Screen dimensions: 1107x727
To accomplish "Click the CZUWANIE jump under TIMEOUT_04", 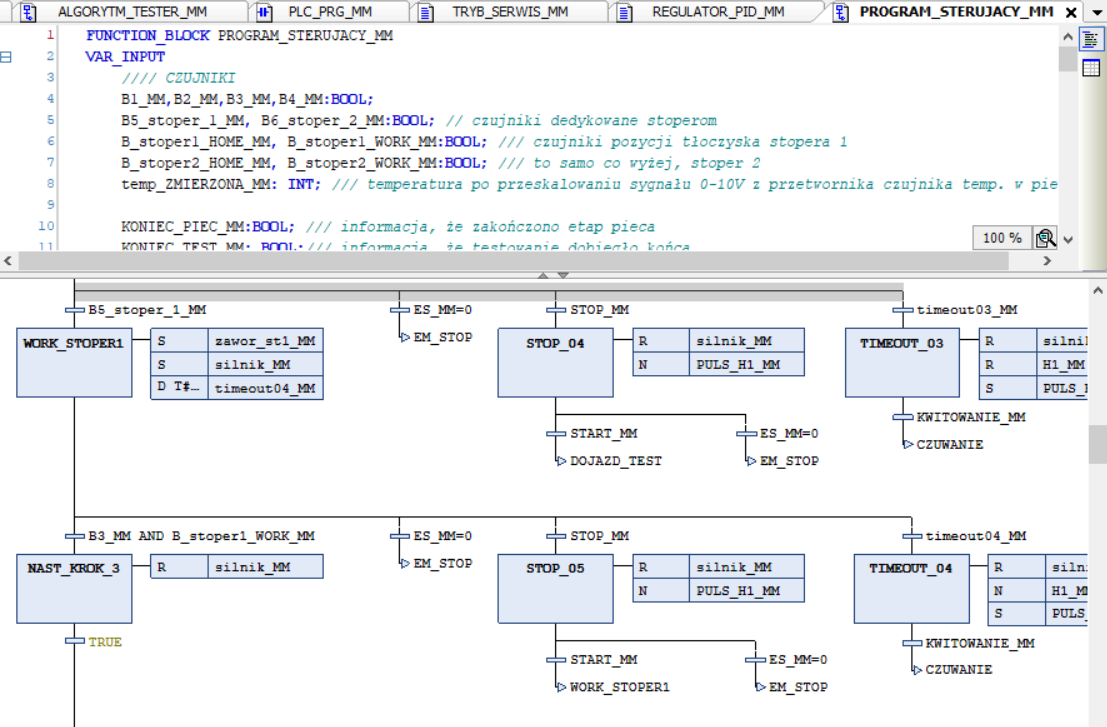I will click(x=952, y=670).
